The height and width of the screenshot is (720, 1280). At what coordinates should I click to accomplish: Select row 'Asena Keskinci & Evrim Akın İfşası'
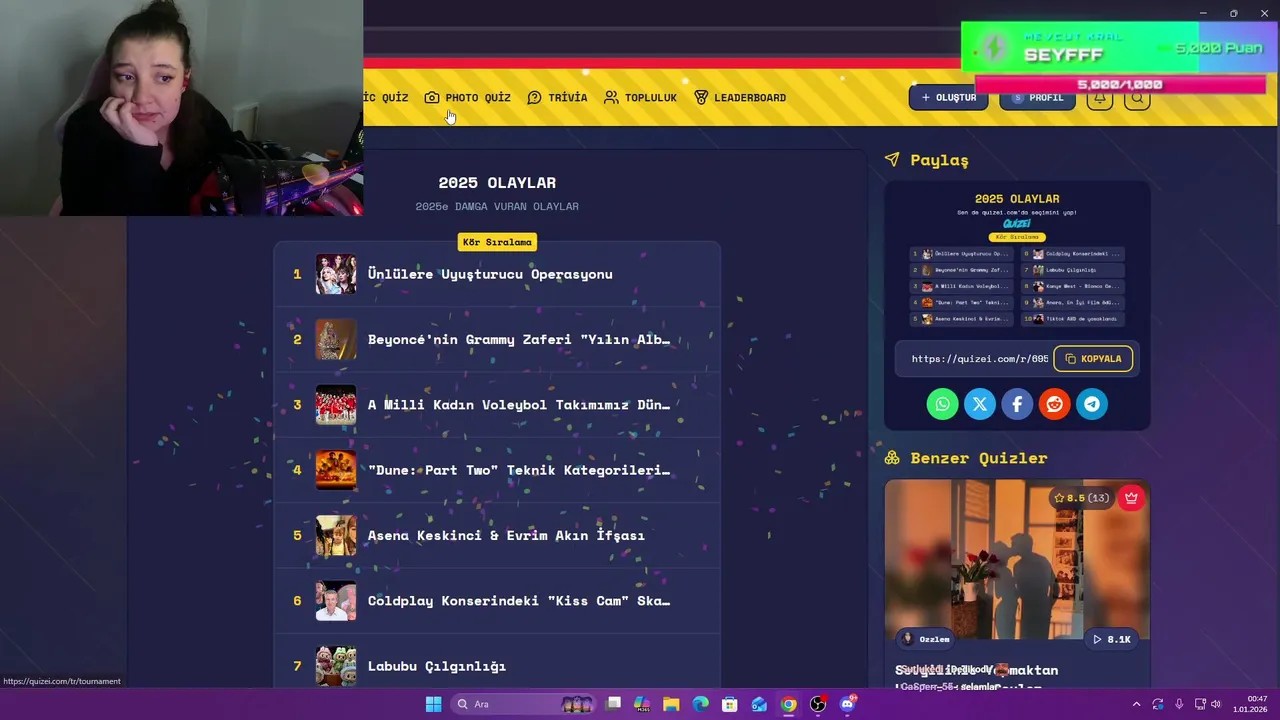tap(497, 535)
